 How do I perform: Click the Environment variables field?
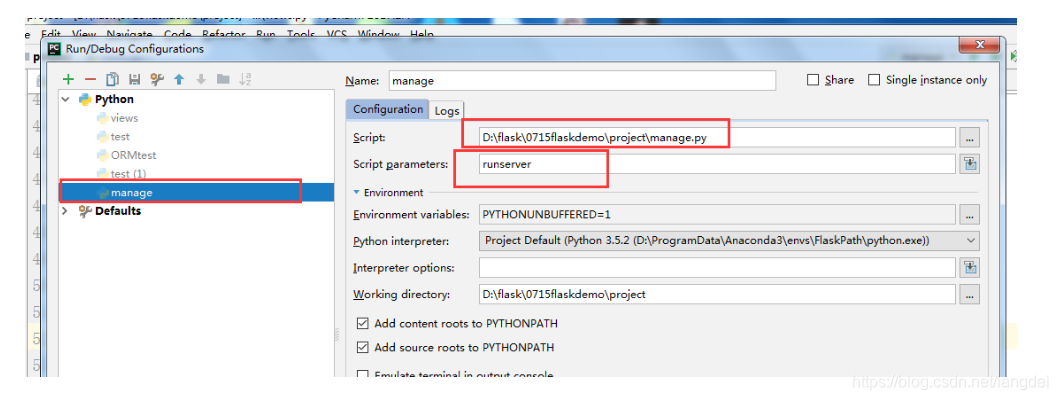pos(717,215)
